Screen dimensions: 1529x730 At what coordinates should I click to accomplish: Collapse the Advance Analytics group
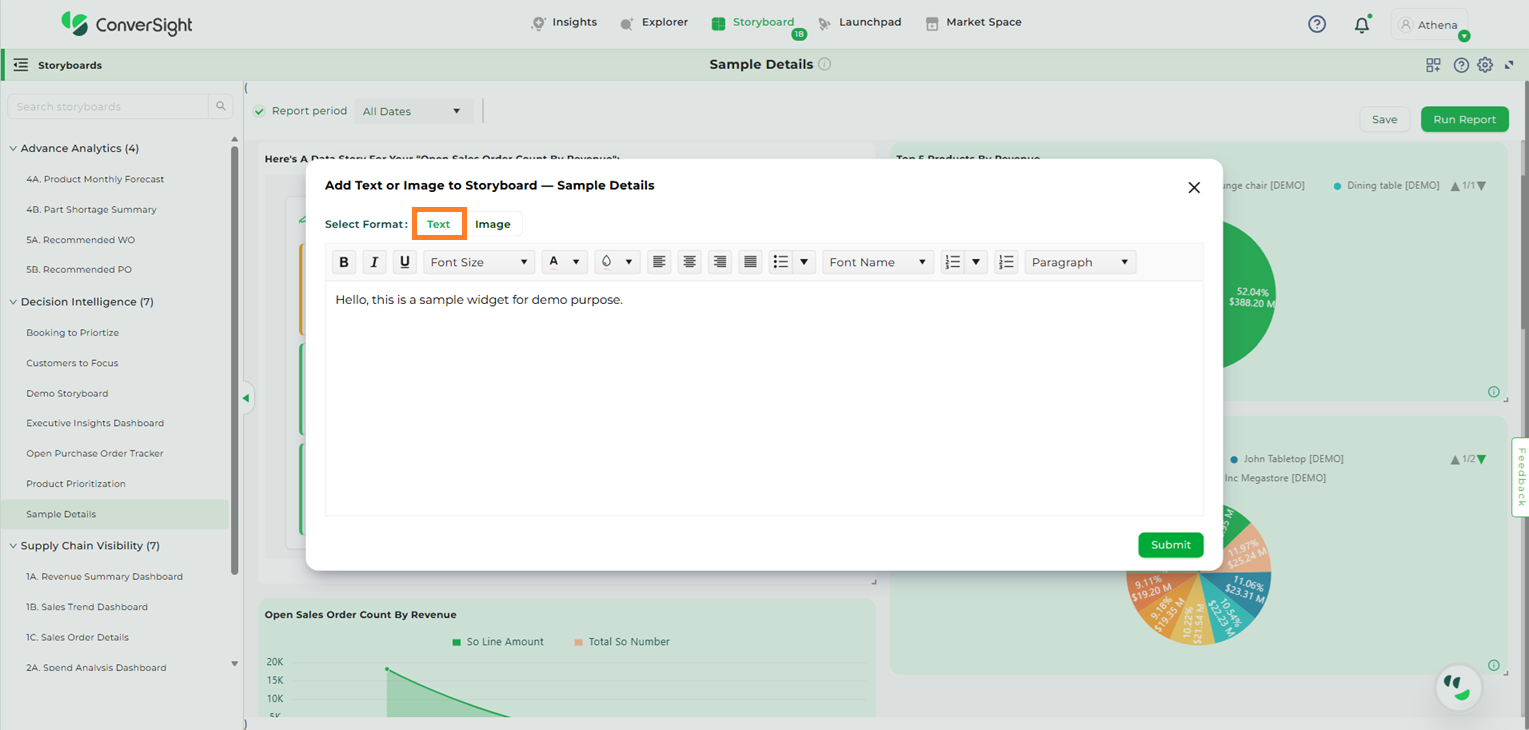pyautogui.click(x=14, y=148)
